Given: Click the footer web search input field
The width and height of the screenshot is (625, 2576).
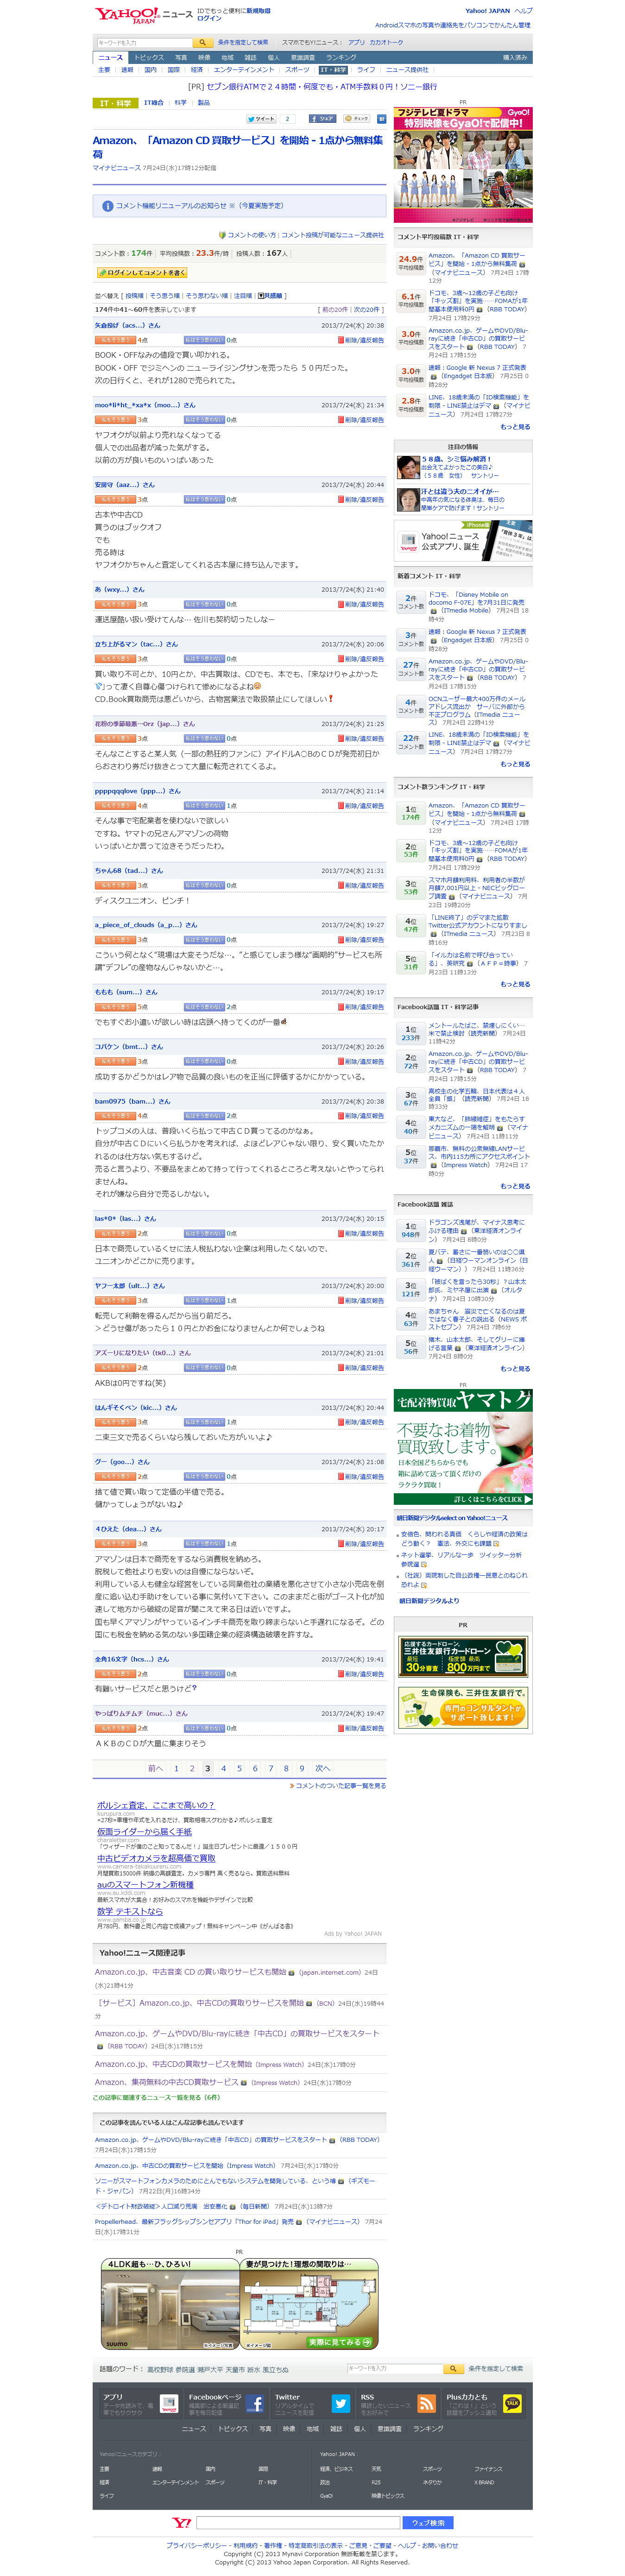Looking at the screenshot, I should (298, 2523).
